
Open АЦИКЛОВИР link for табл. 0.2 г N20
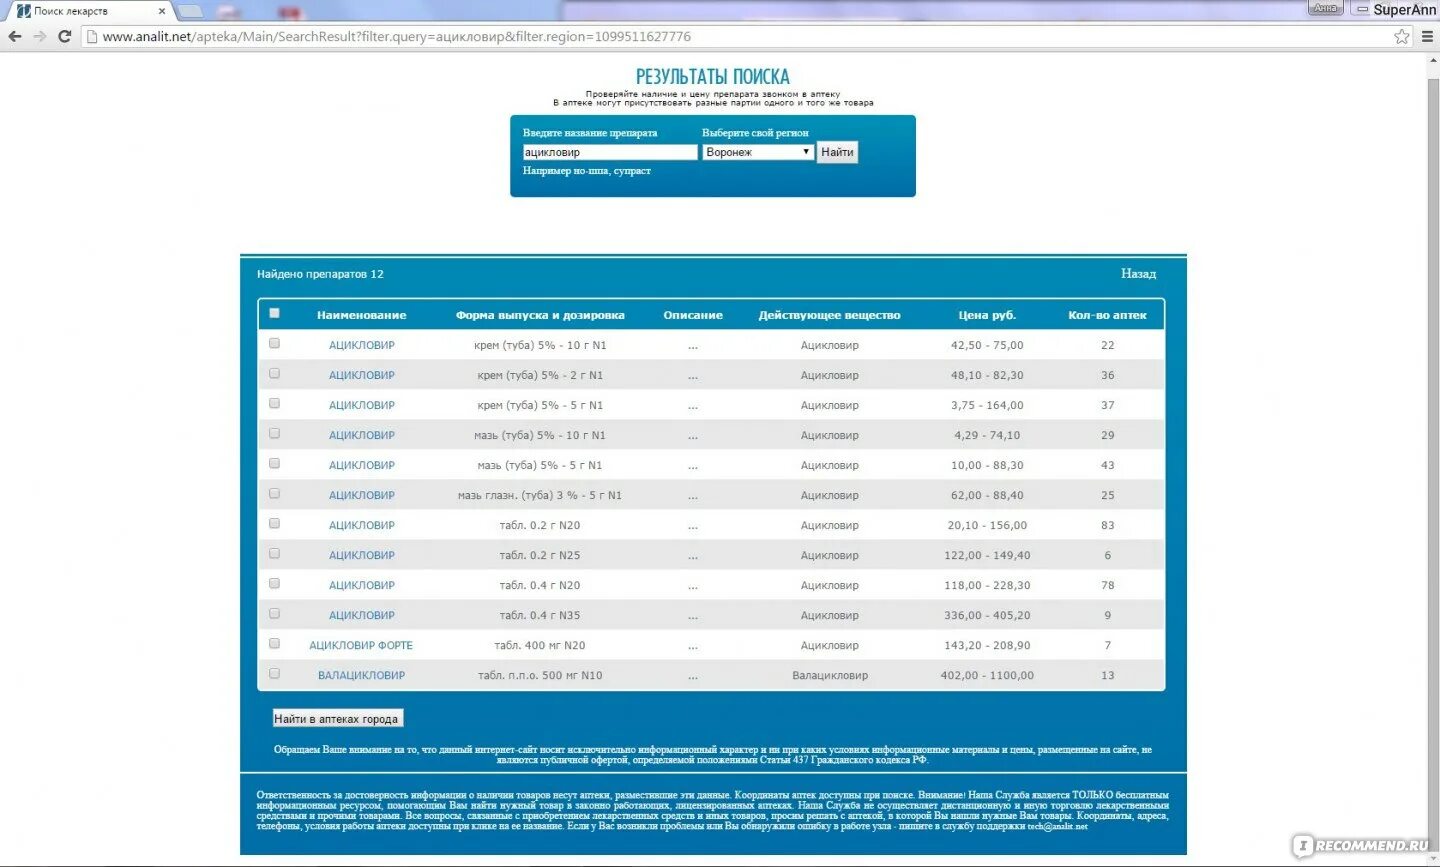tap(361, 525)
